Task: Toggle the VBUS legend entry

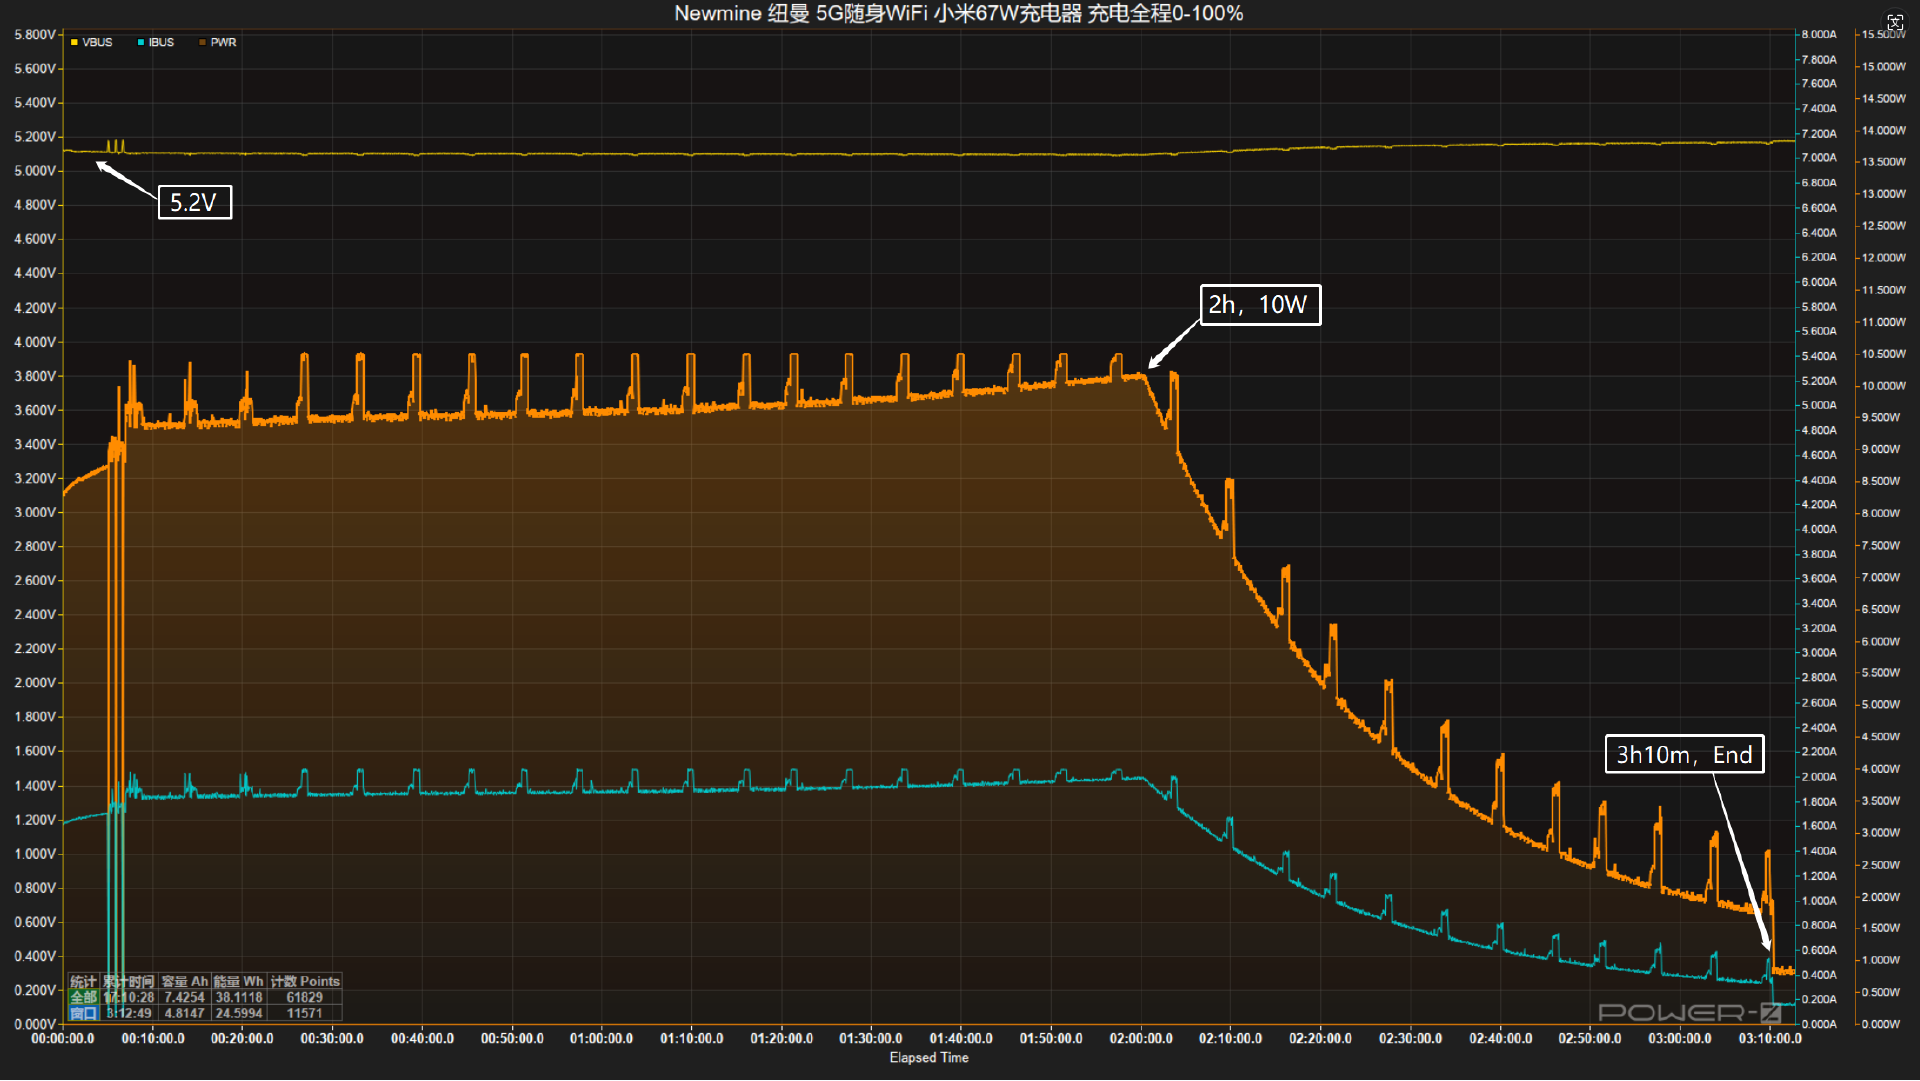Action: [91, 42]
